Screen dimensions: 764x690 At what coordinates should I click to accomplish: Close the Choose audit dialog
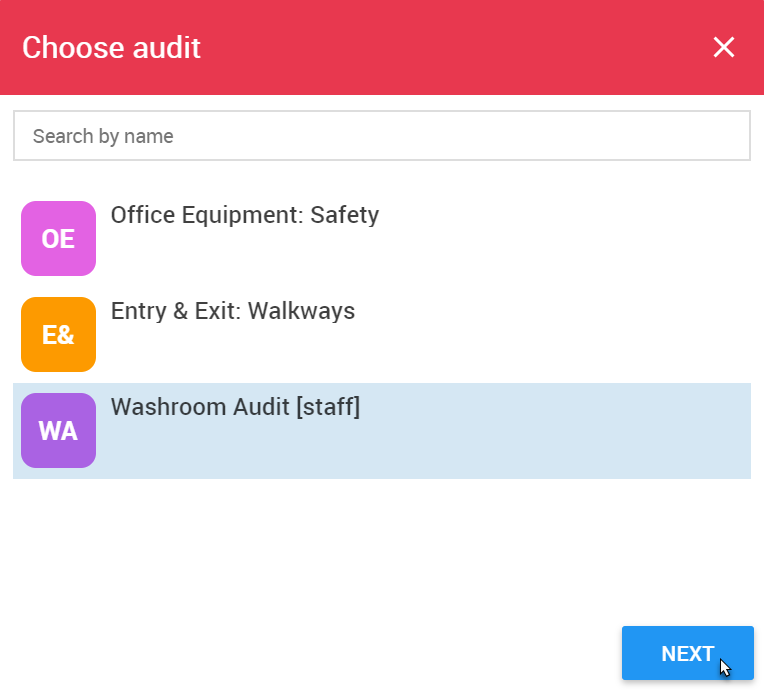click(x=724, y=47)
